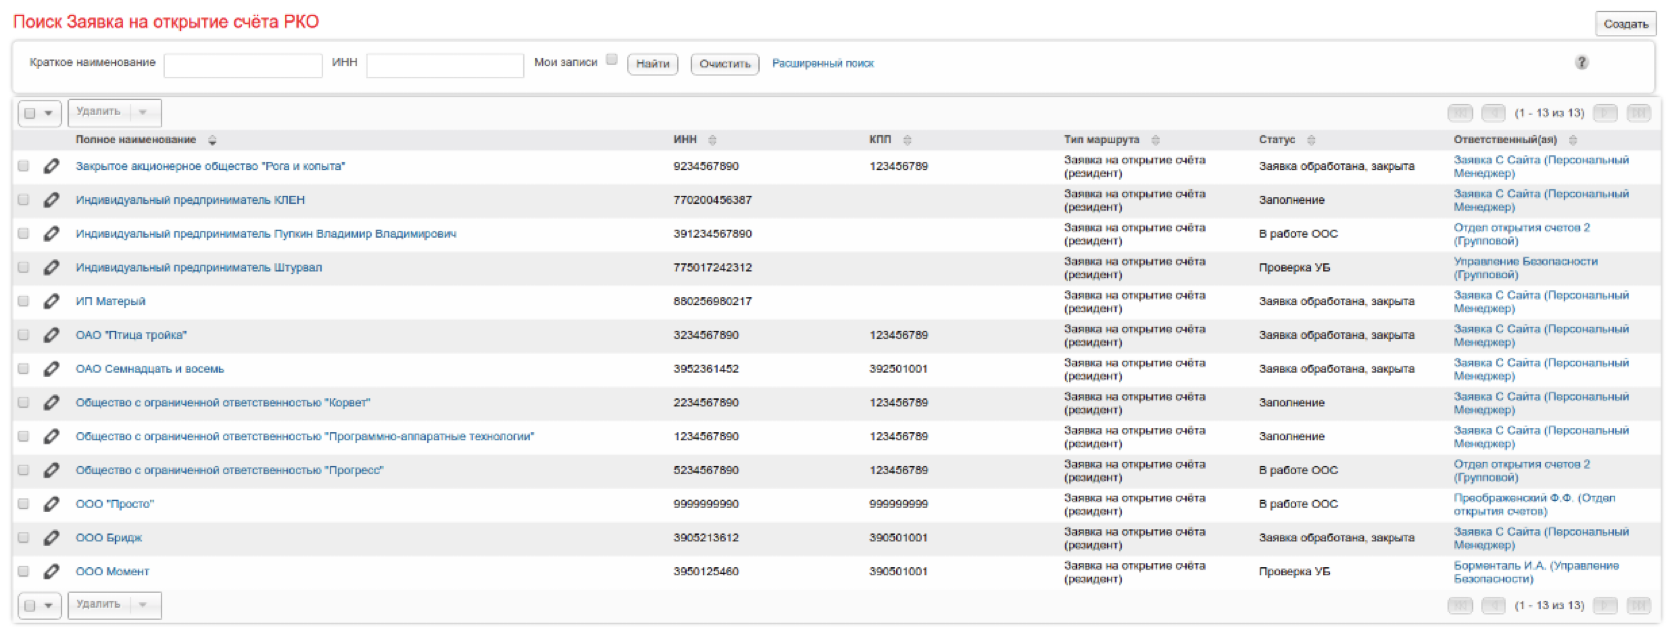This screenshot has height=628, width=1676.
Task: Open the Расширенный поиск link
Action: tap(822, 63)
